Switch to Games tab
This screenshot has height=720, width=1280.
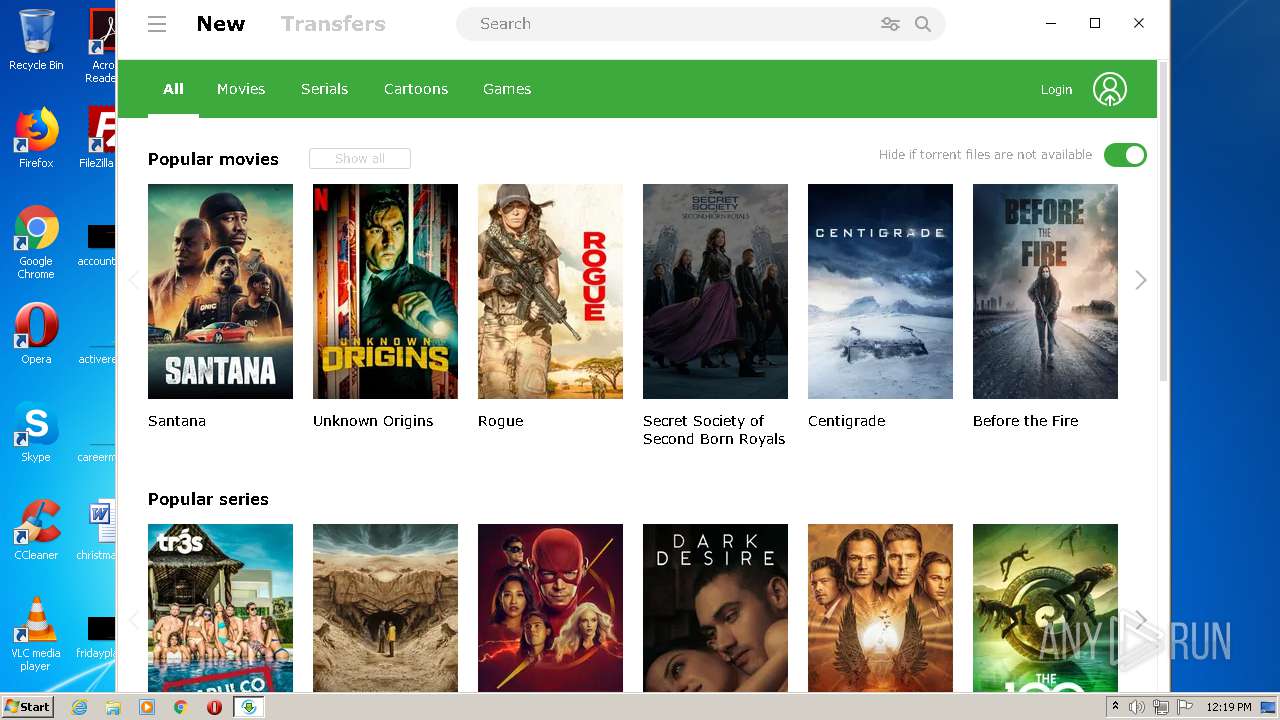tap(507, 89)
